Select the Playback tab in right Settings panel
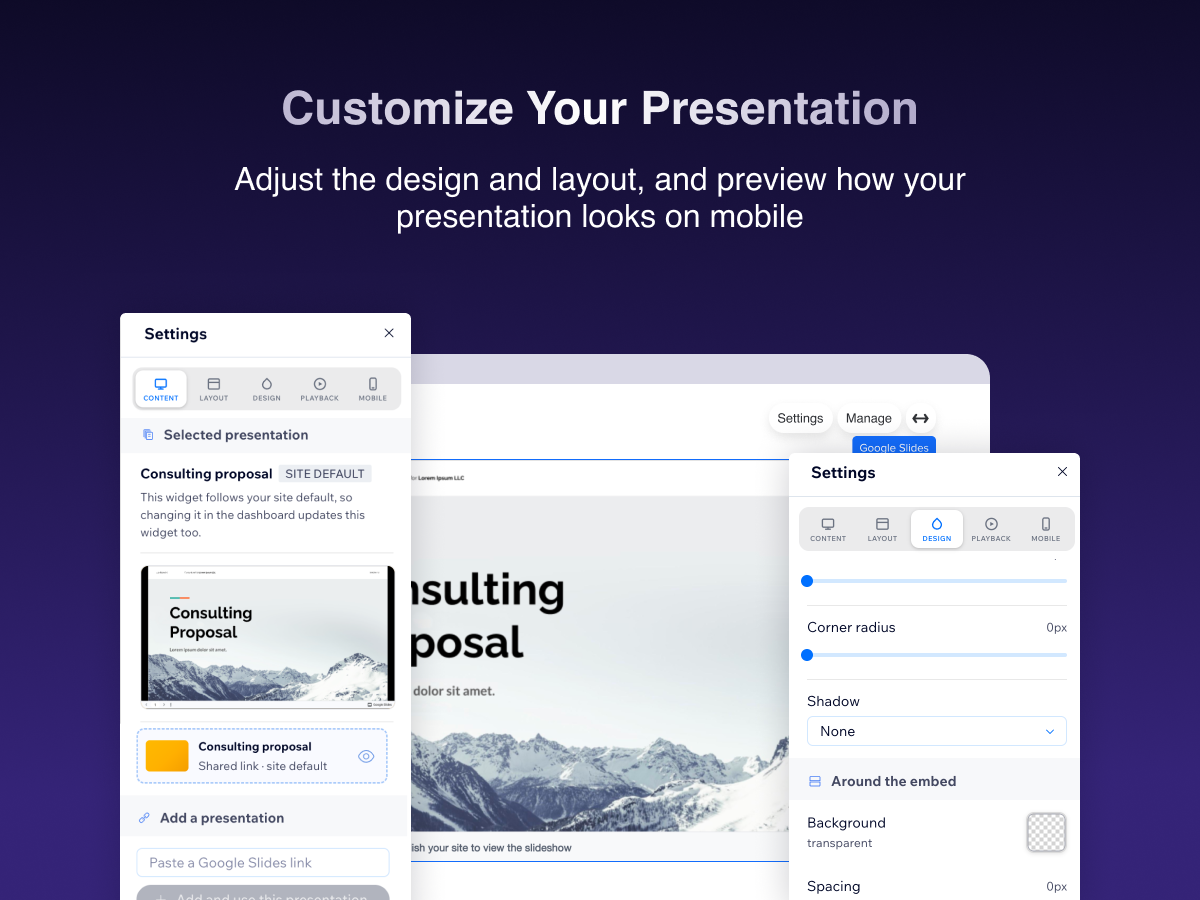The image size is (1200, 900). (x=991, y=529)
